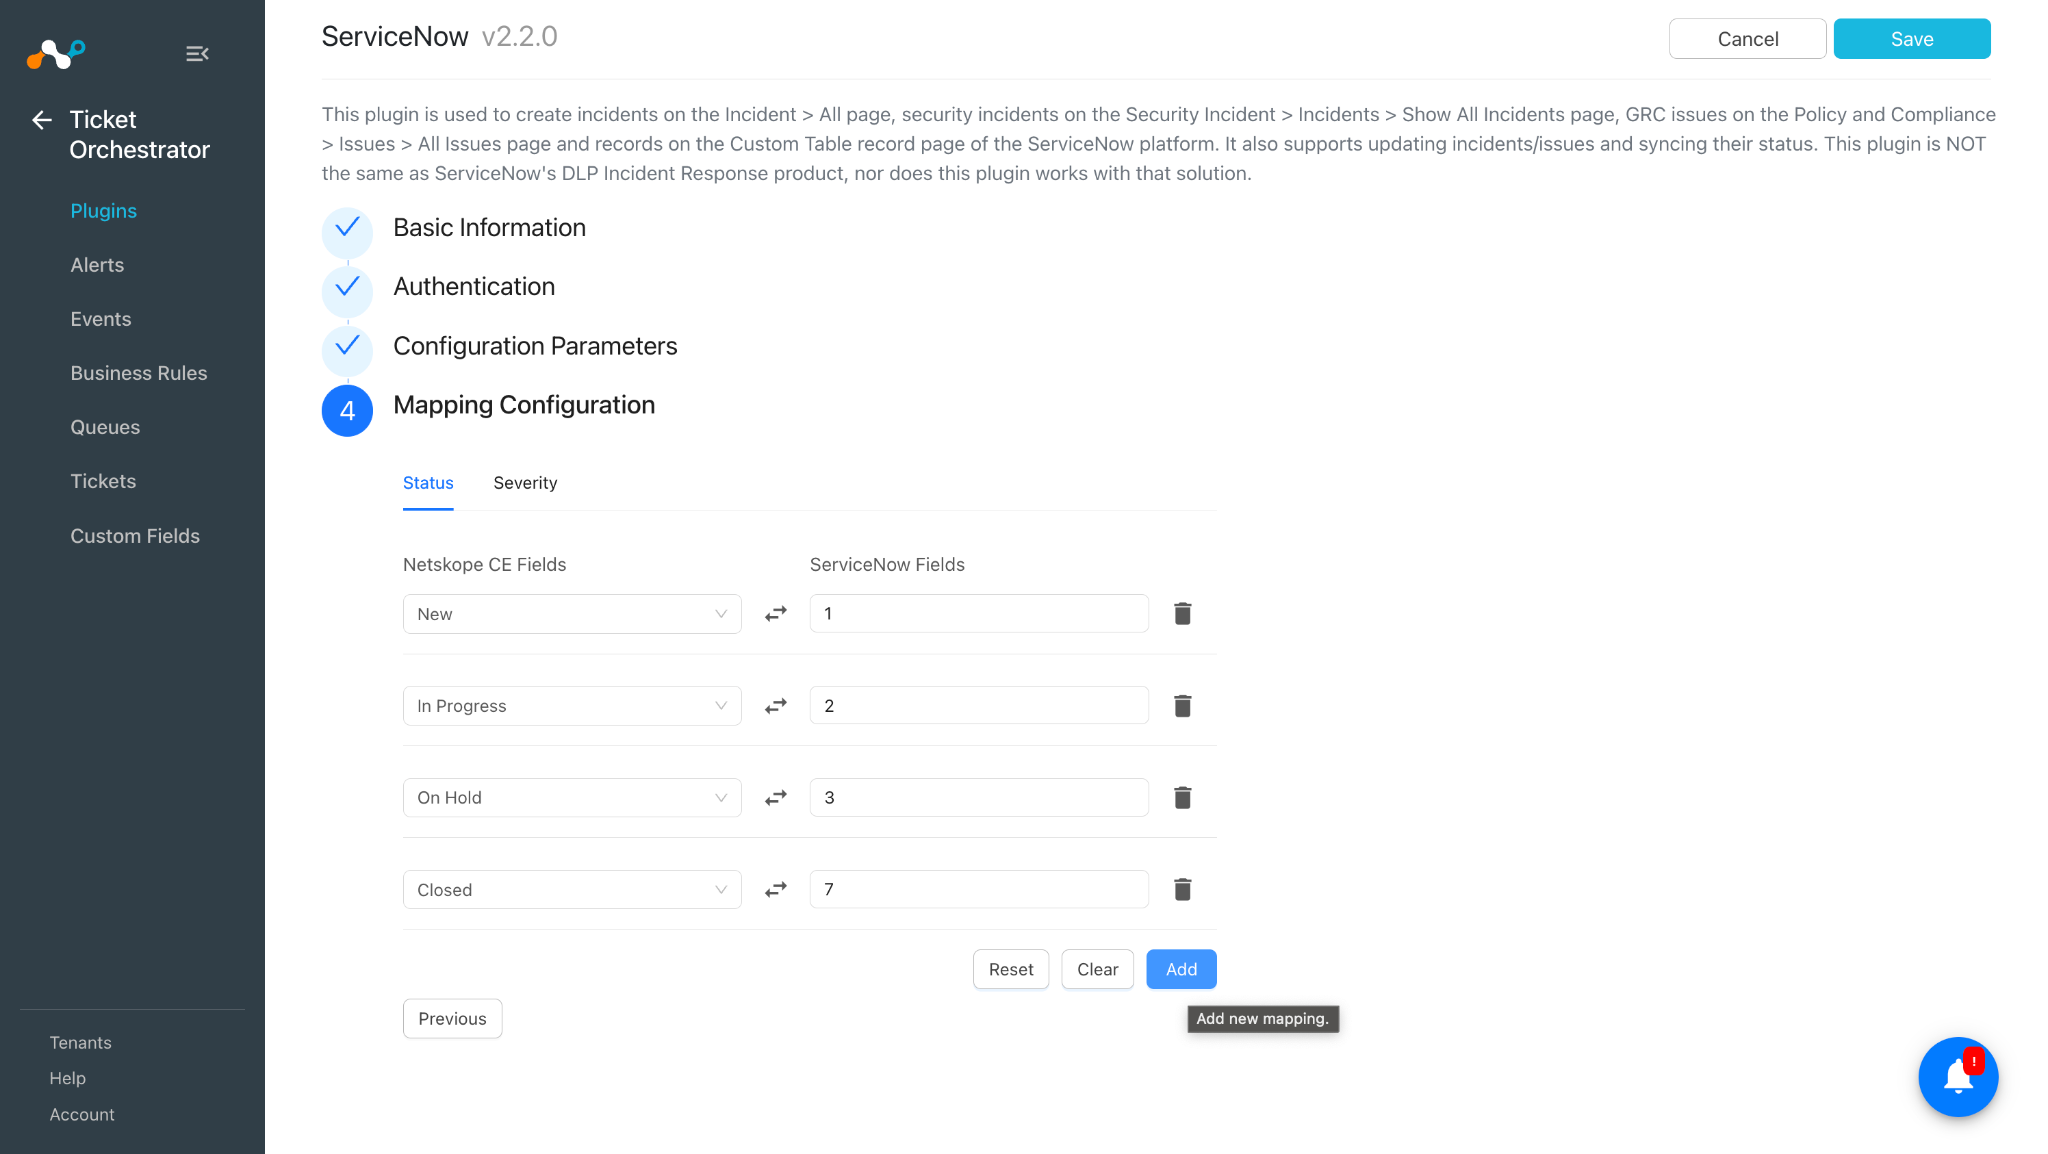2048x1154 pixels.
Task: Click the Configuration Parameters step title
Action: point(535,346)
